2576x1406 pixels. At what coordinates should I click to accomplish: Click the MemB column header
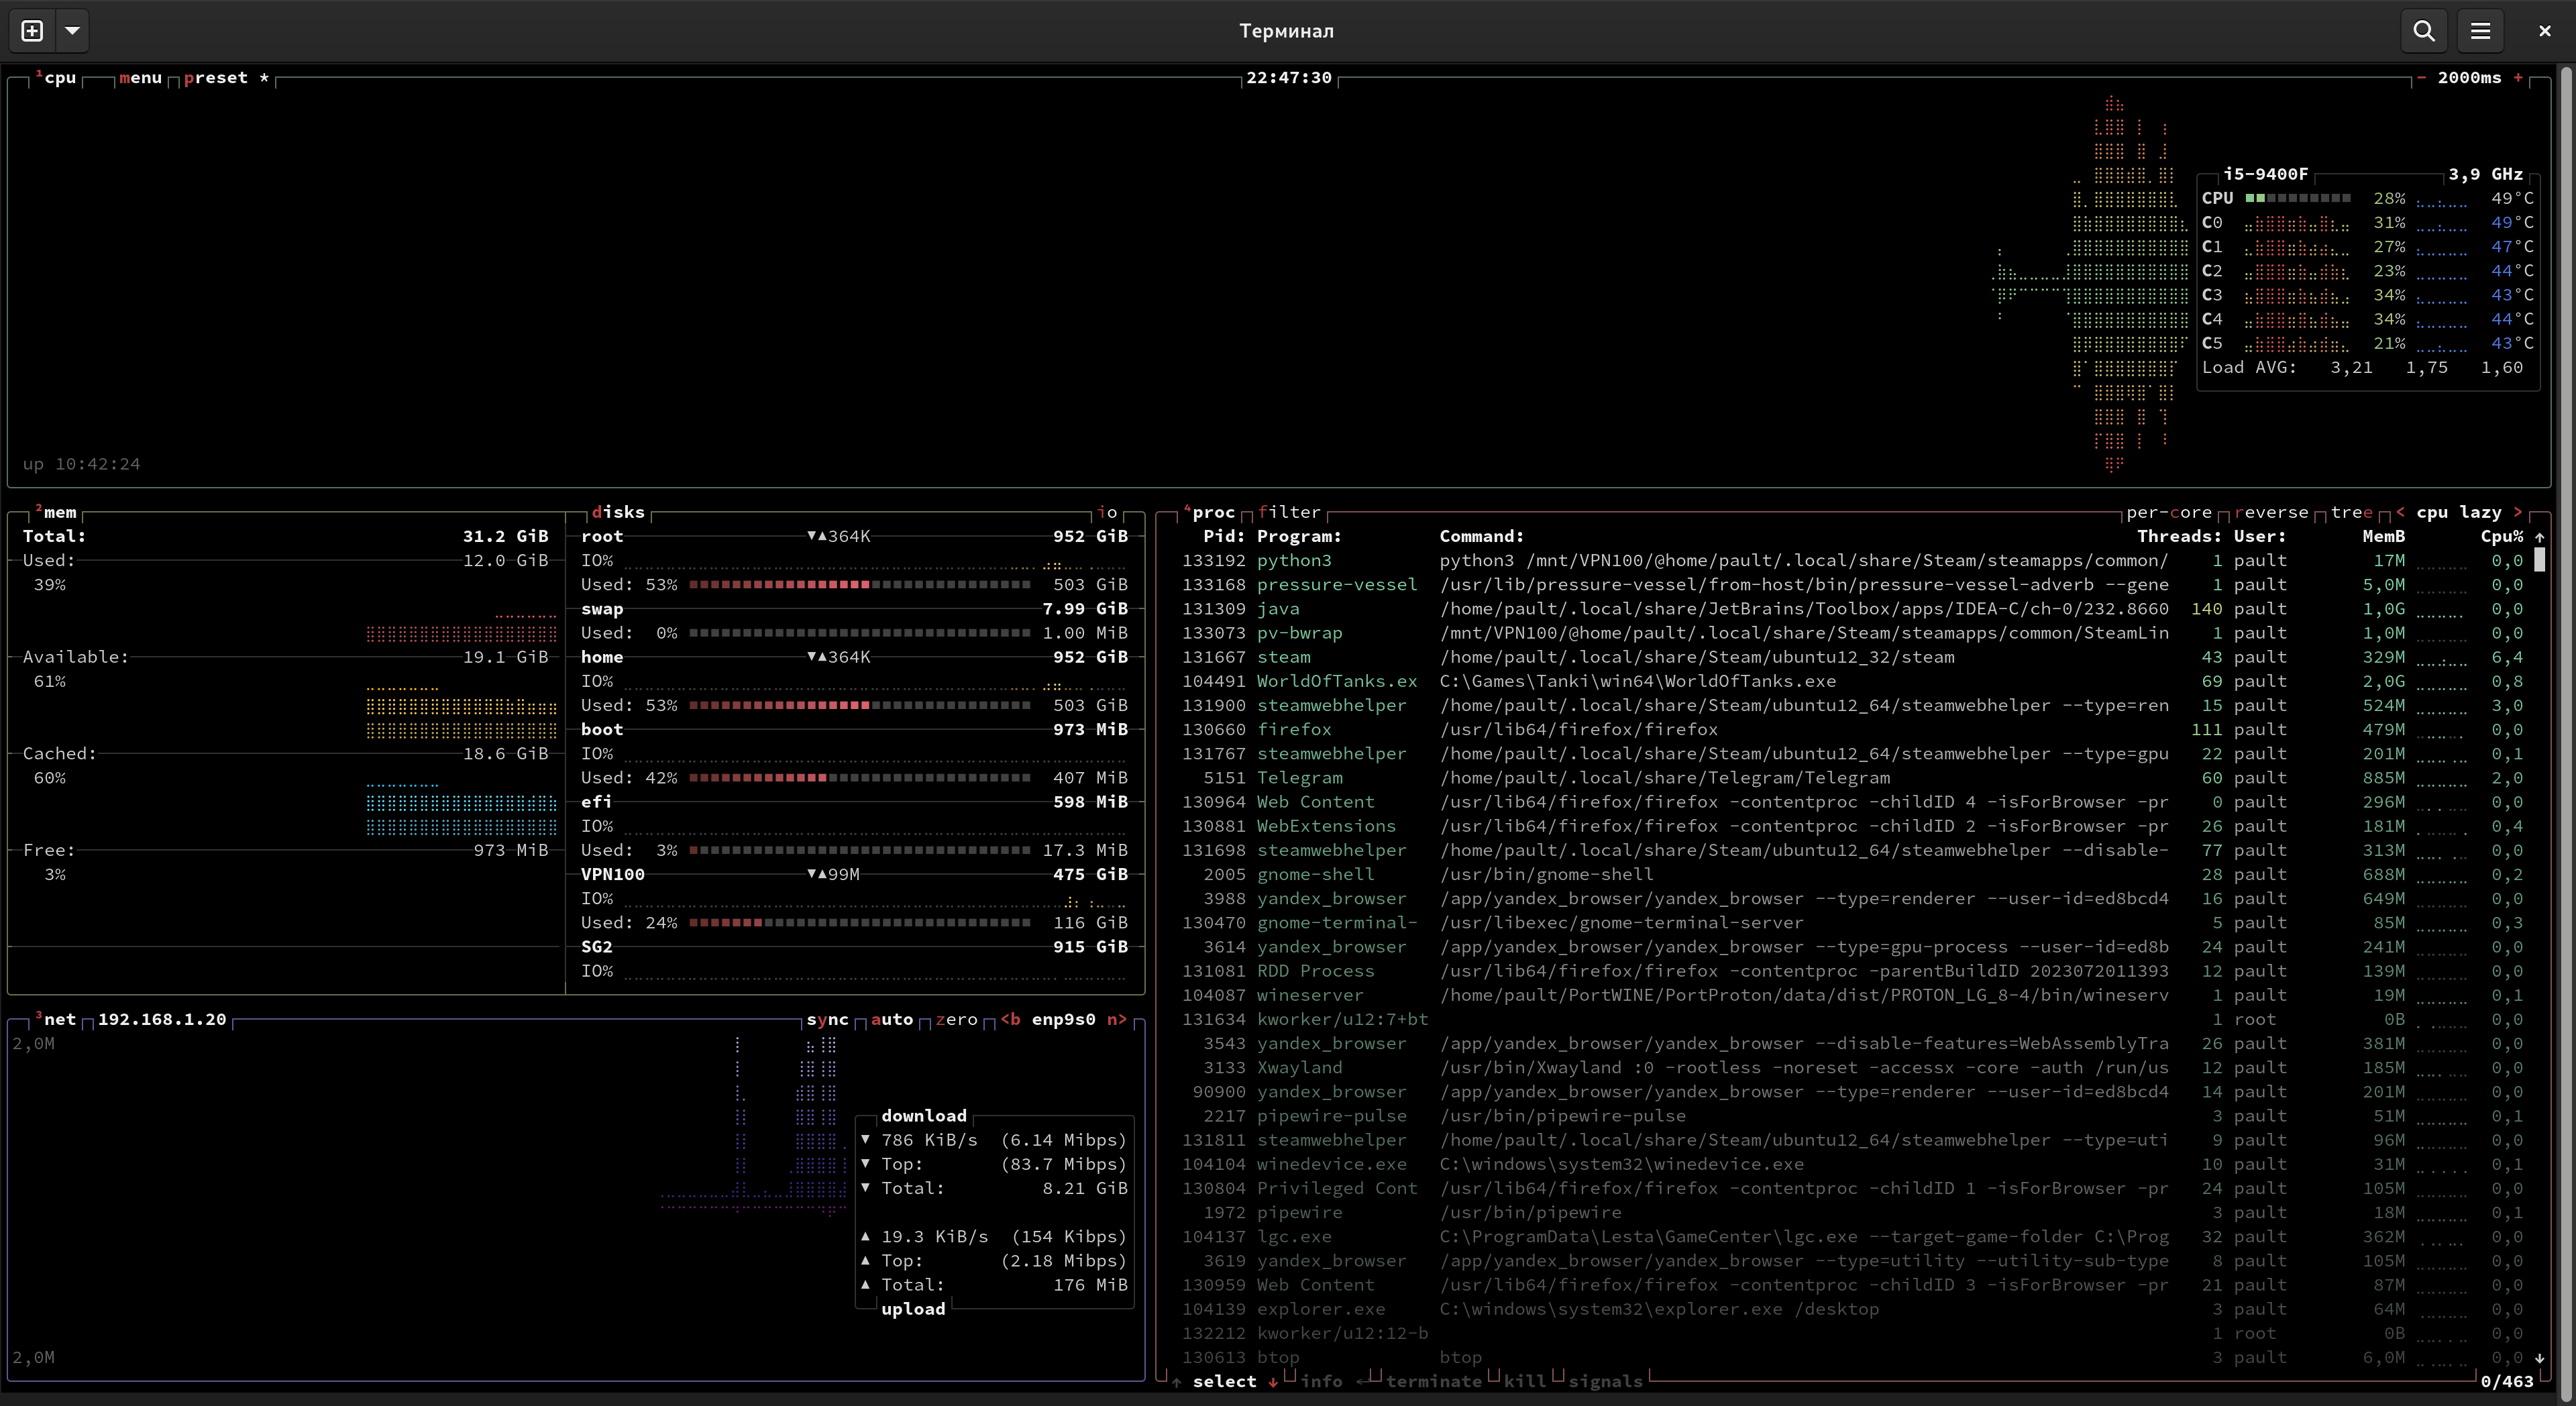click(x=2384, y=537)
